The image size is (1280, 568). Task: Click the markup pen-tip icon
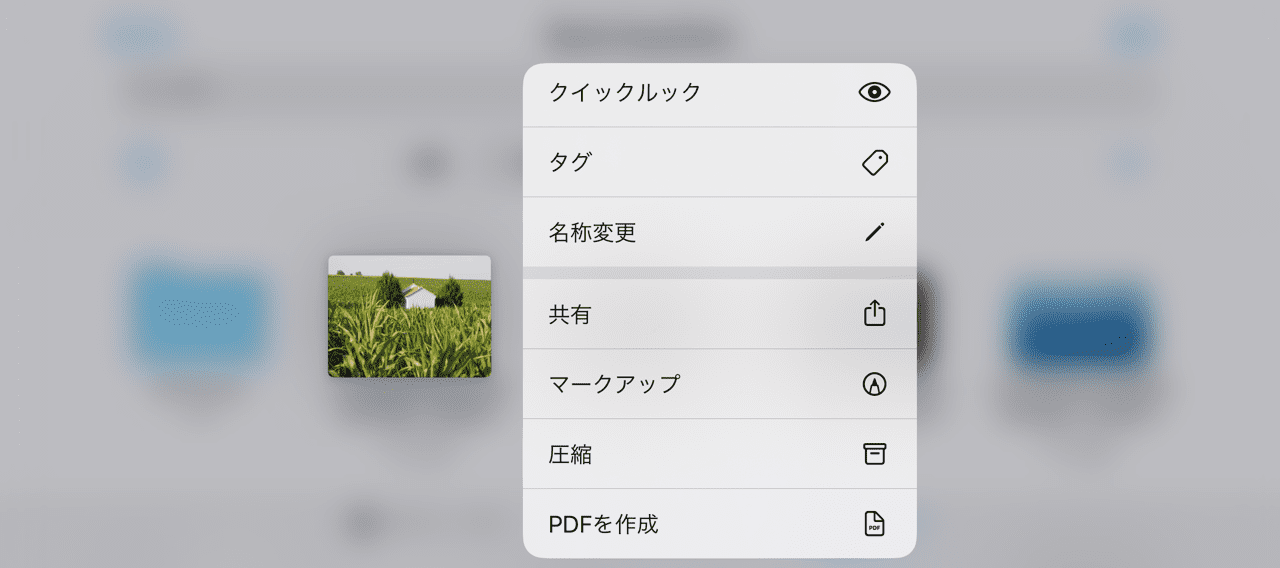[875, 384]
